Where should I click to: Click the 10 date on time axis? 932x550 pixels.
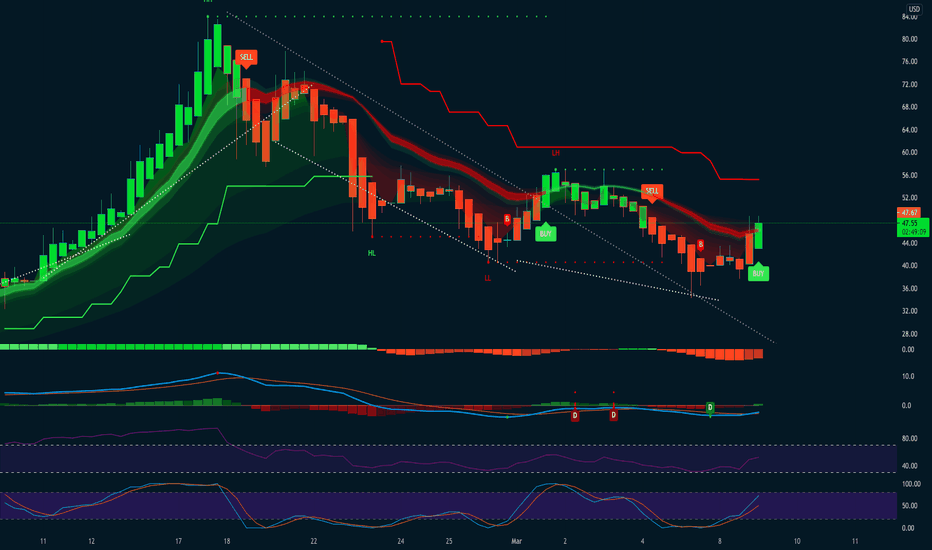(x=797, y=541)
